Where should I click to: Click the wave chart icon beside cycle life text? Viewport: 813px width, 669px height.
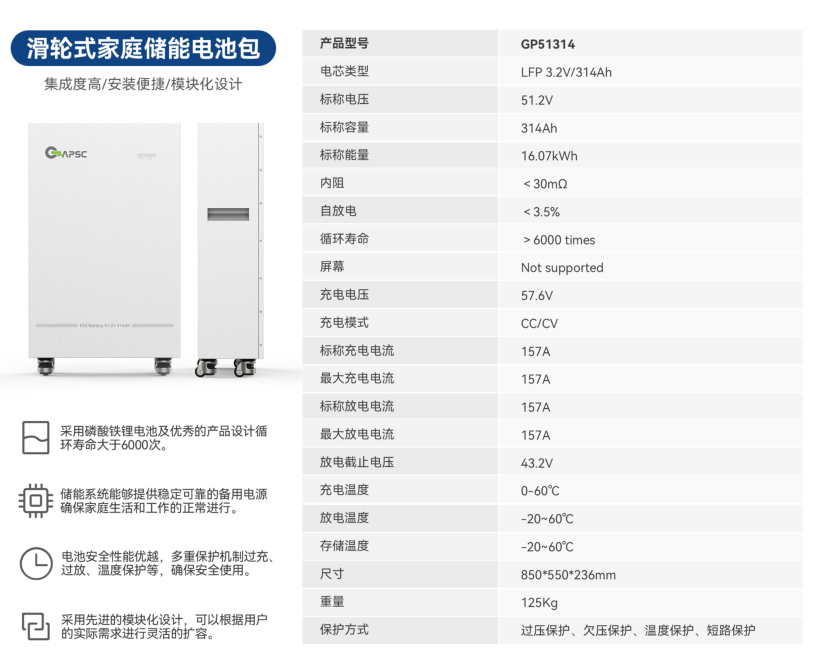point(35,437)
